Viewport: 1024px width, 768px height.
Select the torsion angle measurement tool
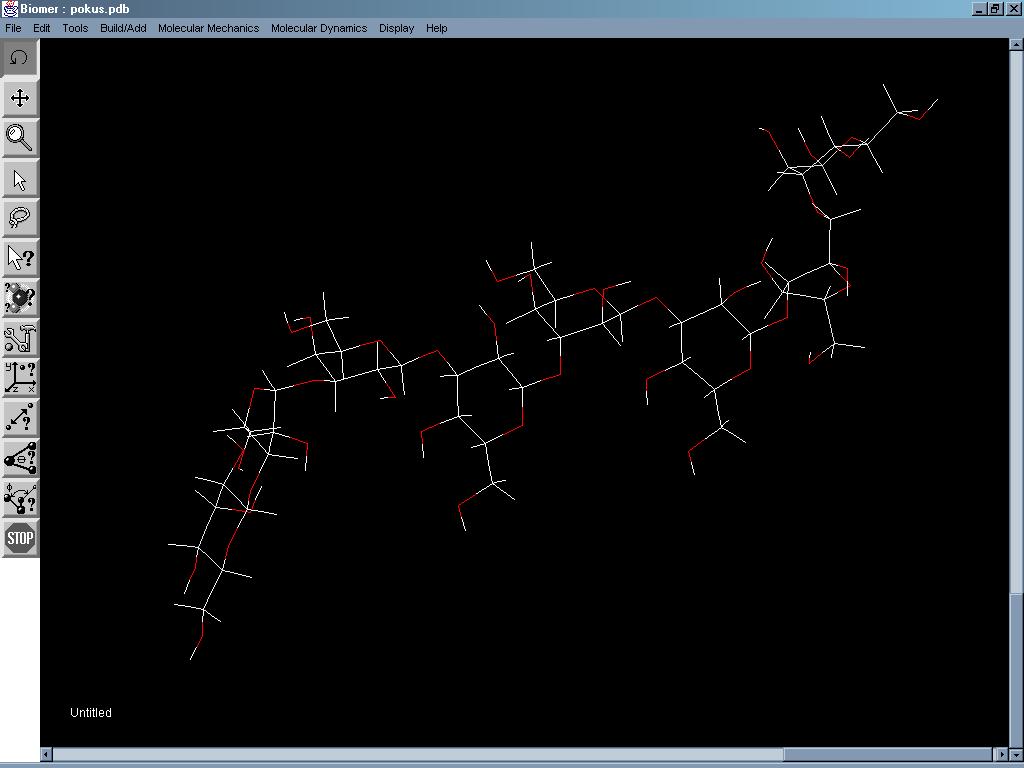(x=20, y=498)
